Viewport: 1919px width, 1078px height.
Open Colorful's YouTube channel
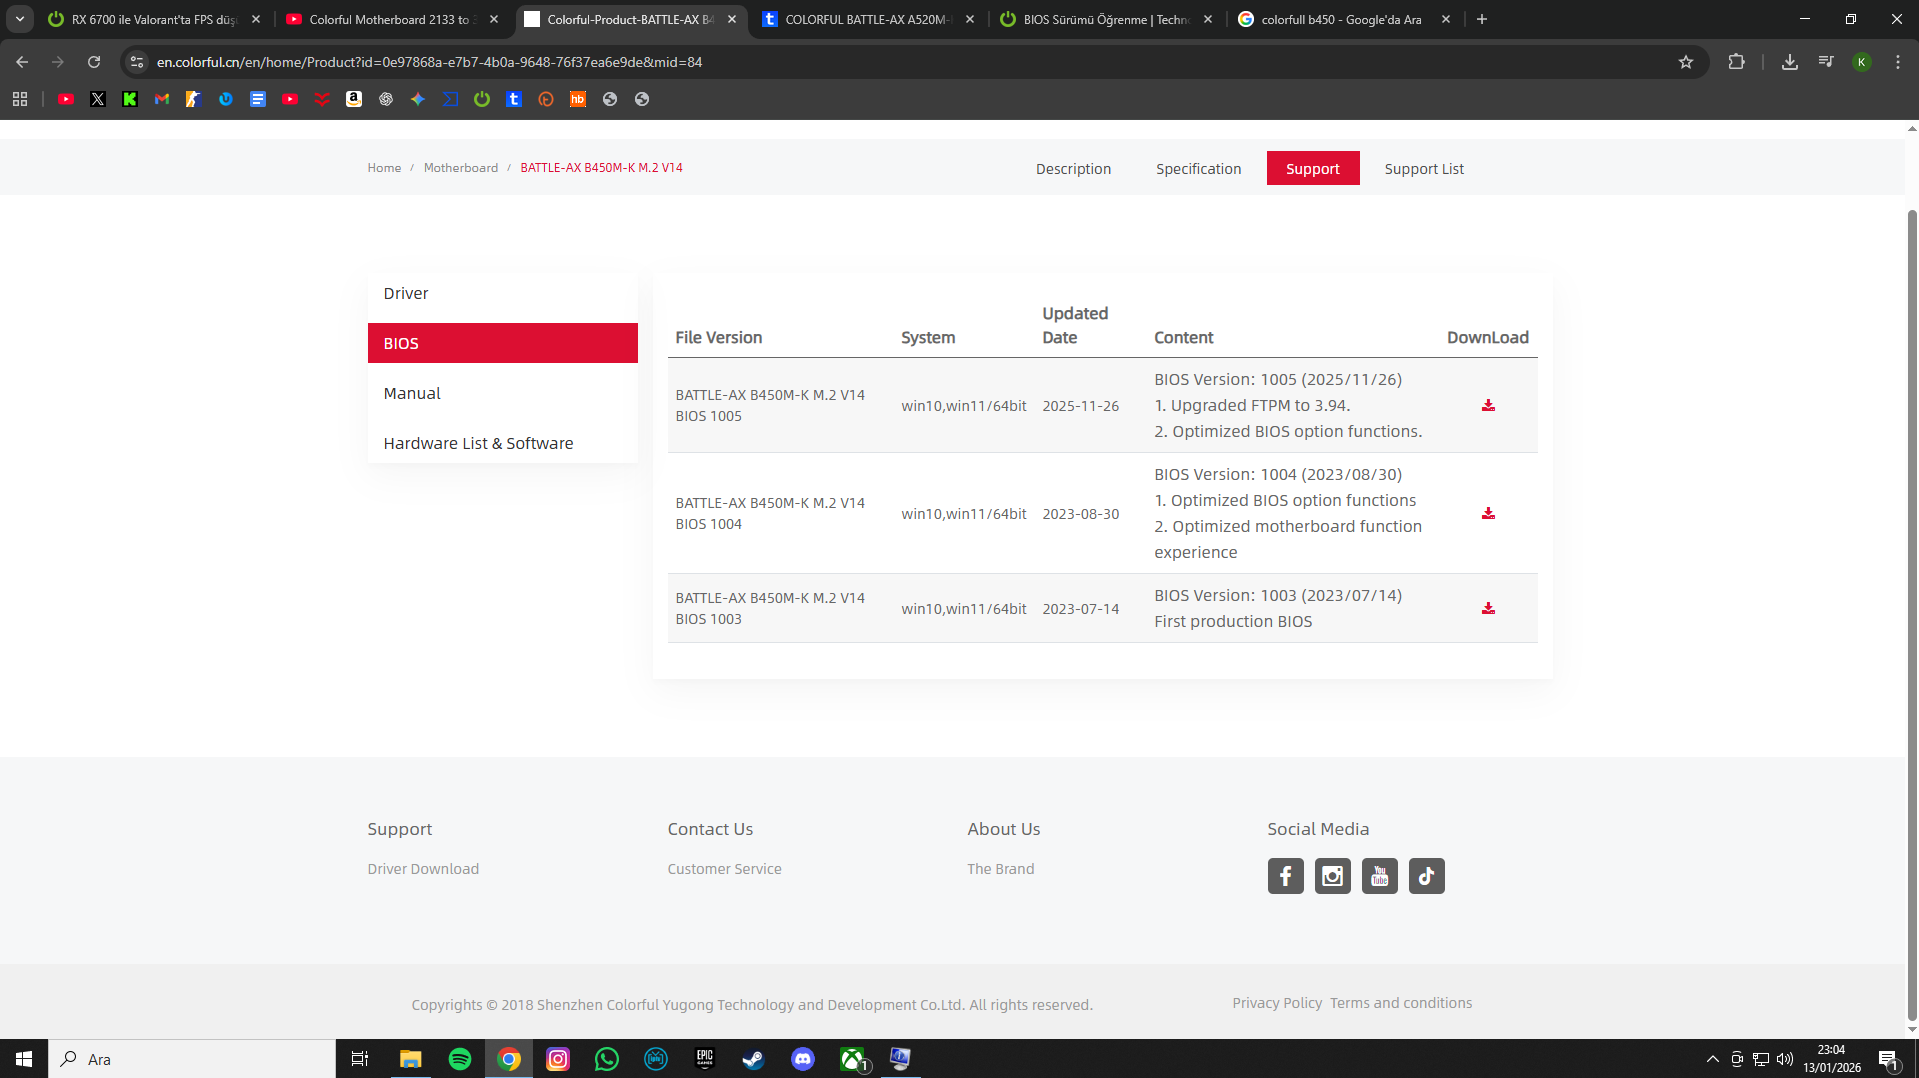coord(1380,876)
